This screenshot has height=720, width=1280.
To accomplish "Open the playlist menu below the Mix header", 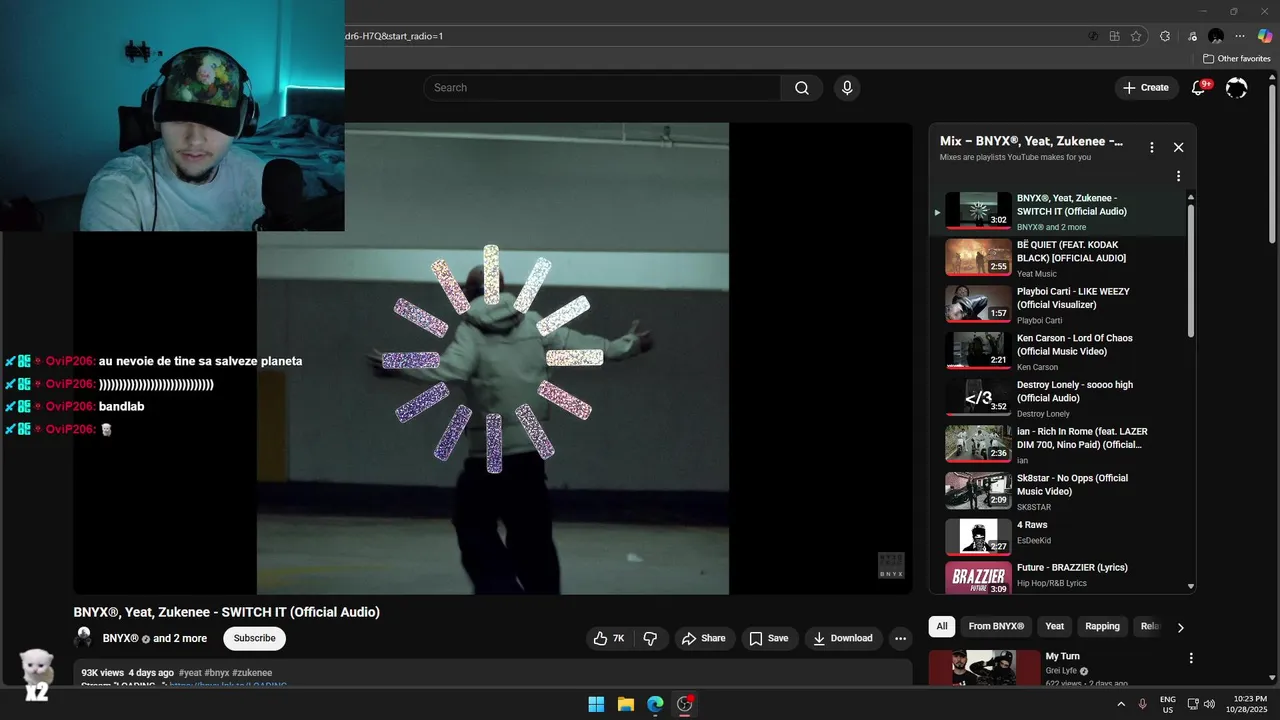I will coord(1178,176).
